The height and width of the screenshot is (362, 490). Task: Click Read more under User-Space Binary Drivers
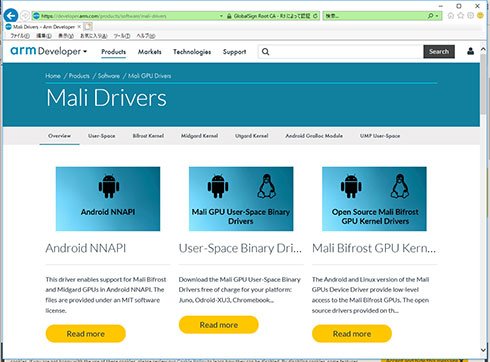[219, 325]
